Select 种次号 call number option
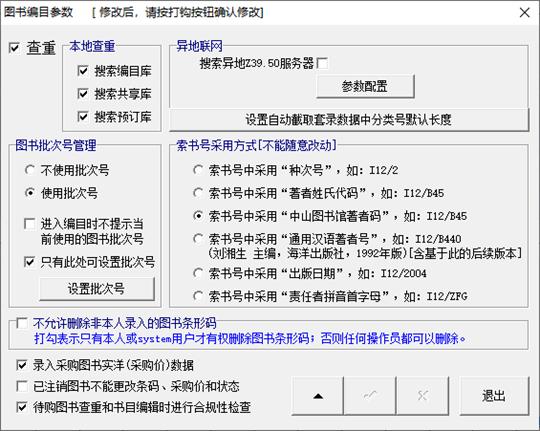This screenshot has height=431, width=540. tap(198, 170)
